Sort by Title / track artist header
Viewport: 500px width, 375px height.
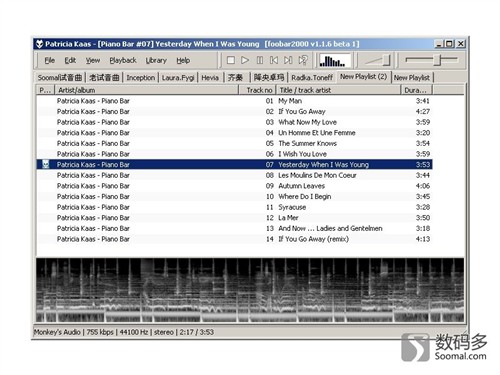[x=338, y=90]
